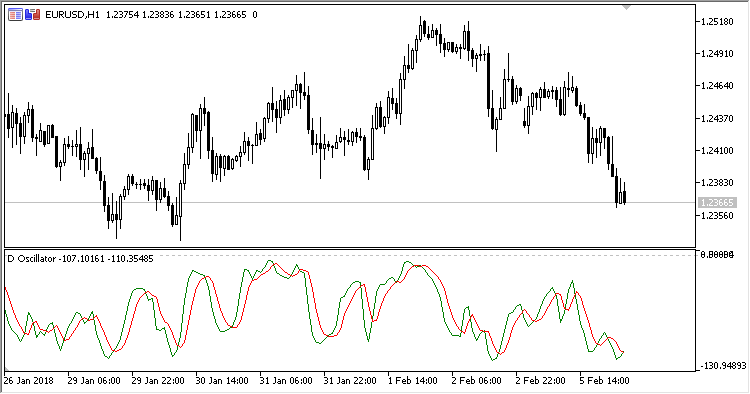Click the 1.25180 price scale label
Viewport: 750px width, 394px height.
(717, 22)
